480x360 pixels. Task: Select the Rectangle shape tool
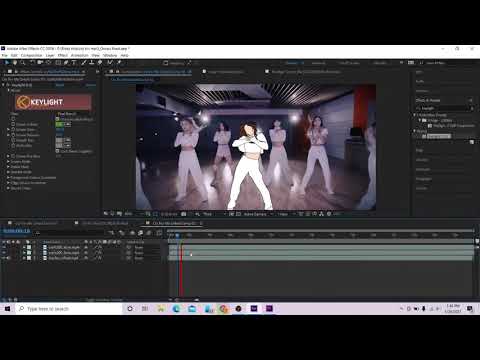[58, 62]
